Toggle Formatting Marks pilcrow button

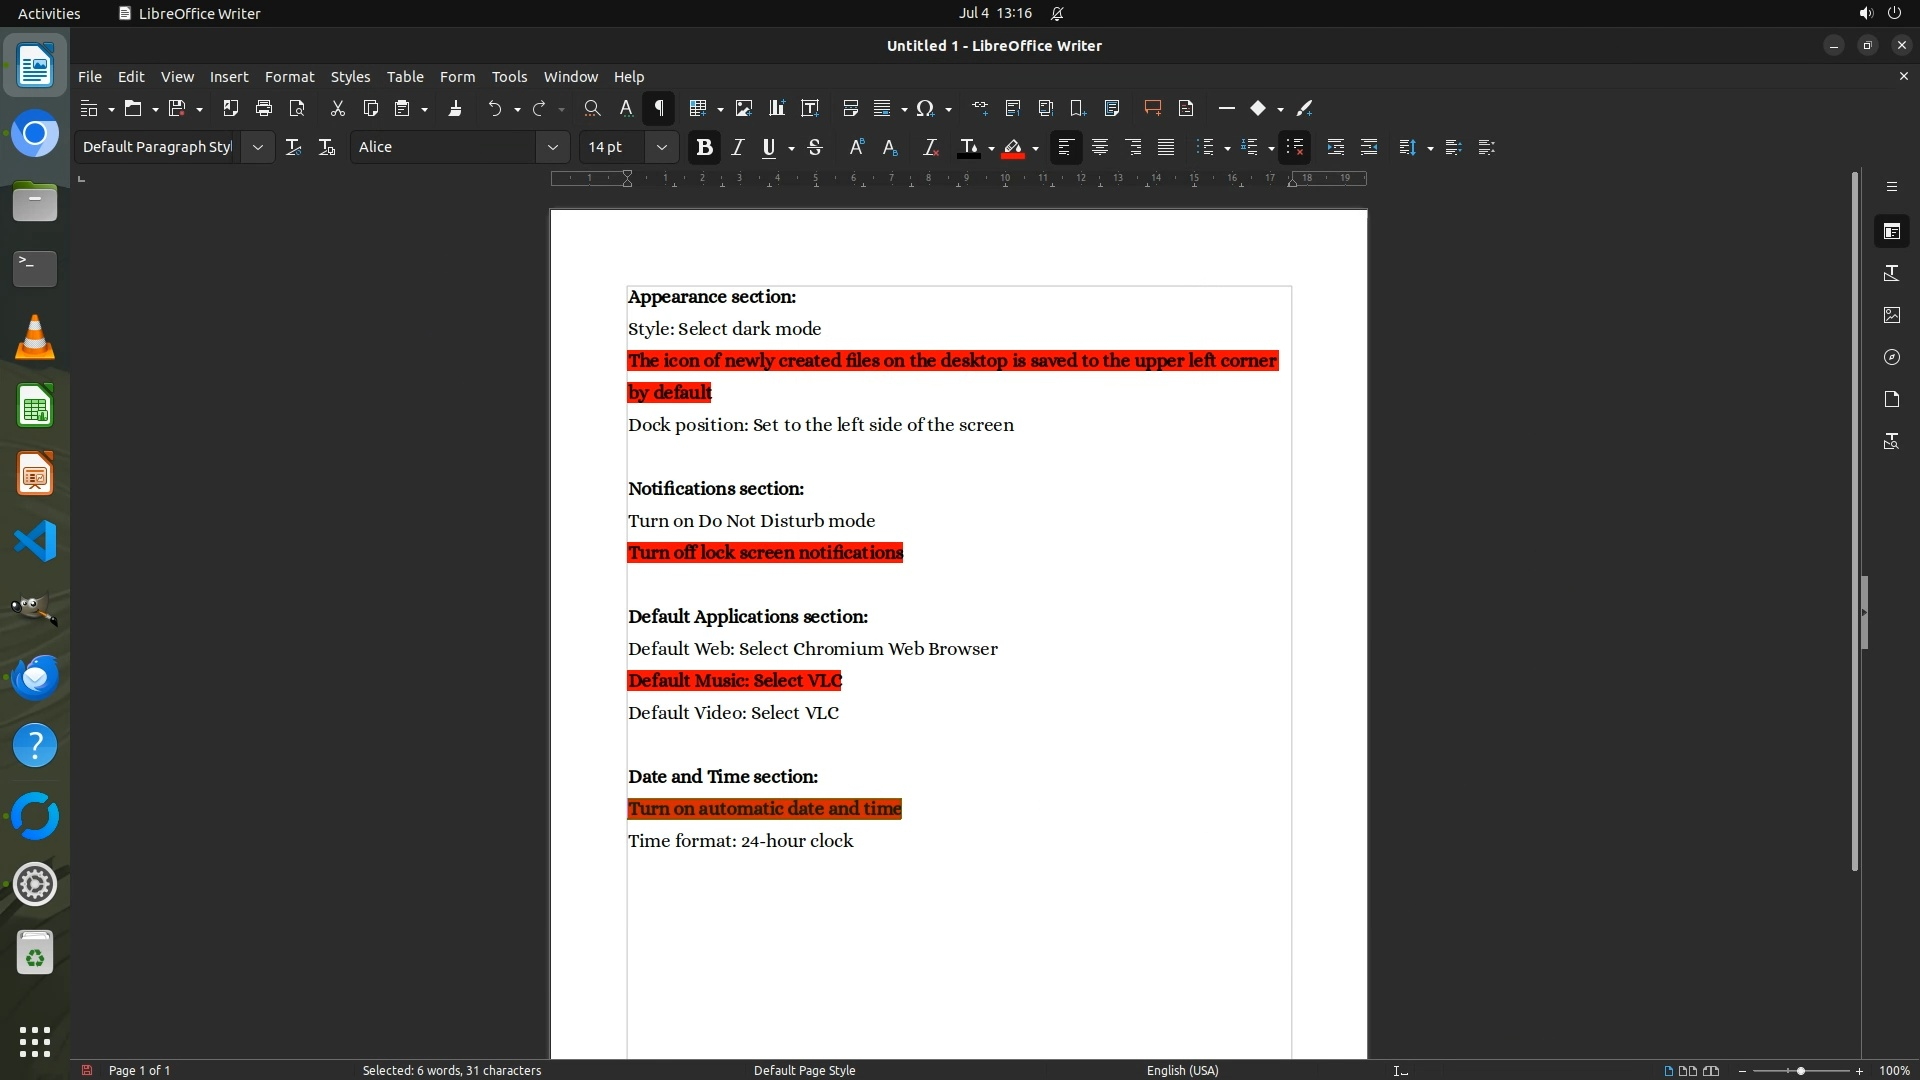[659, 108]
